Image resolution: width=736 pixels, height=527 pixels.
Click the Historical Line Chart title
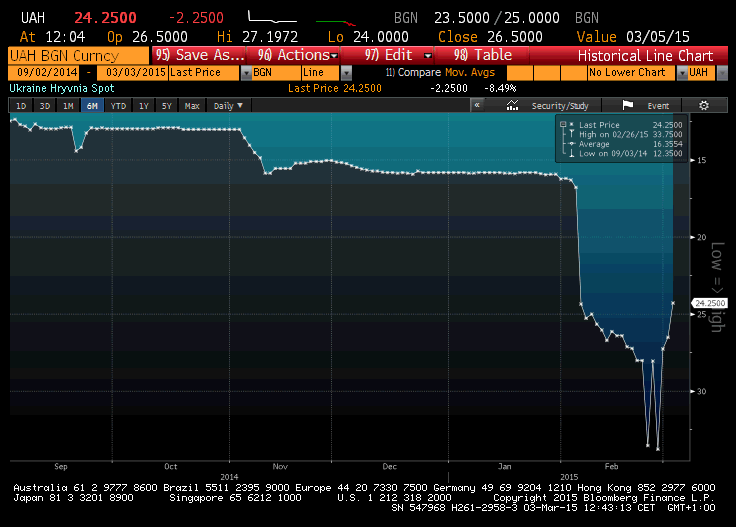[x=645, y=56]
